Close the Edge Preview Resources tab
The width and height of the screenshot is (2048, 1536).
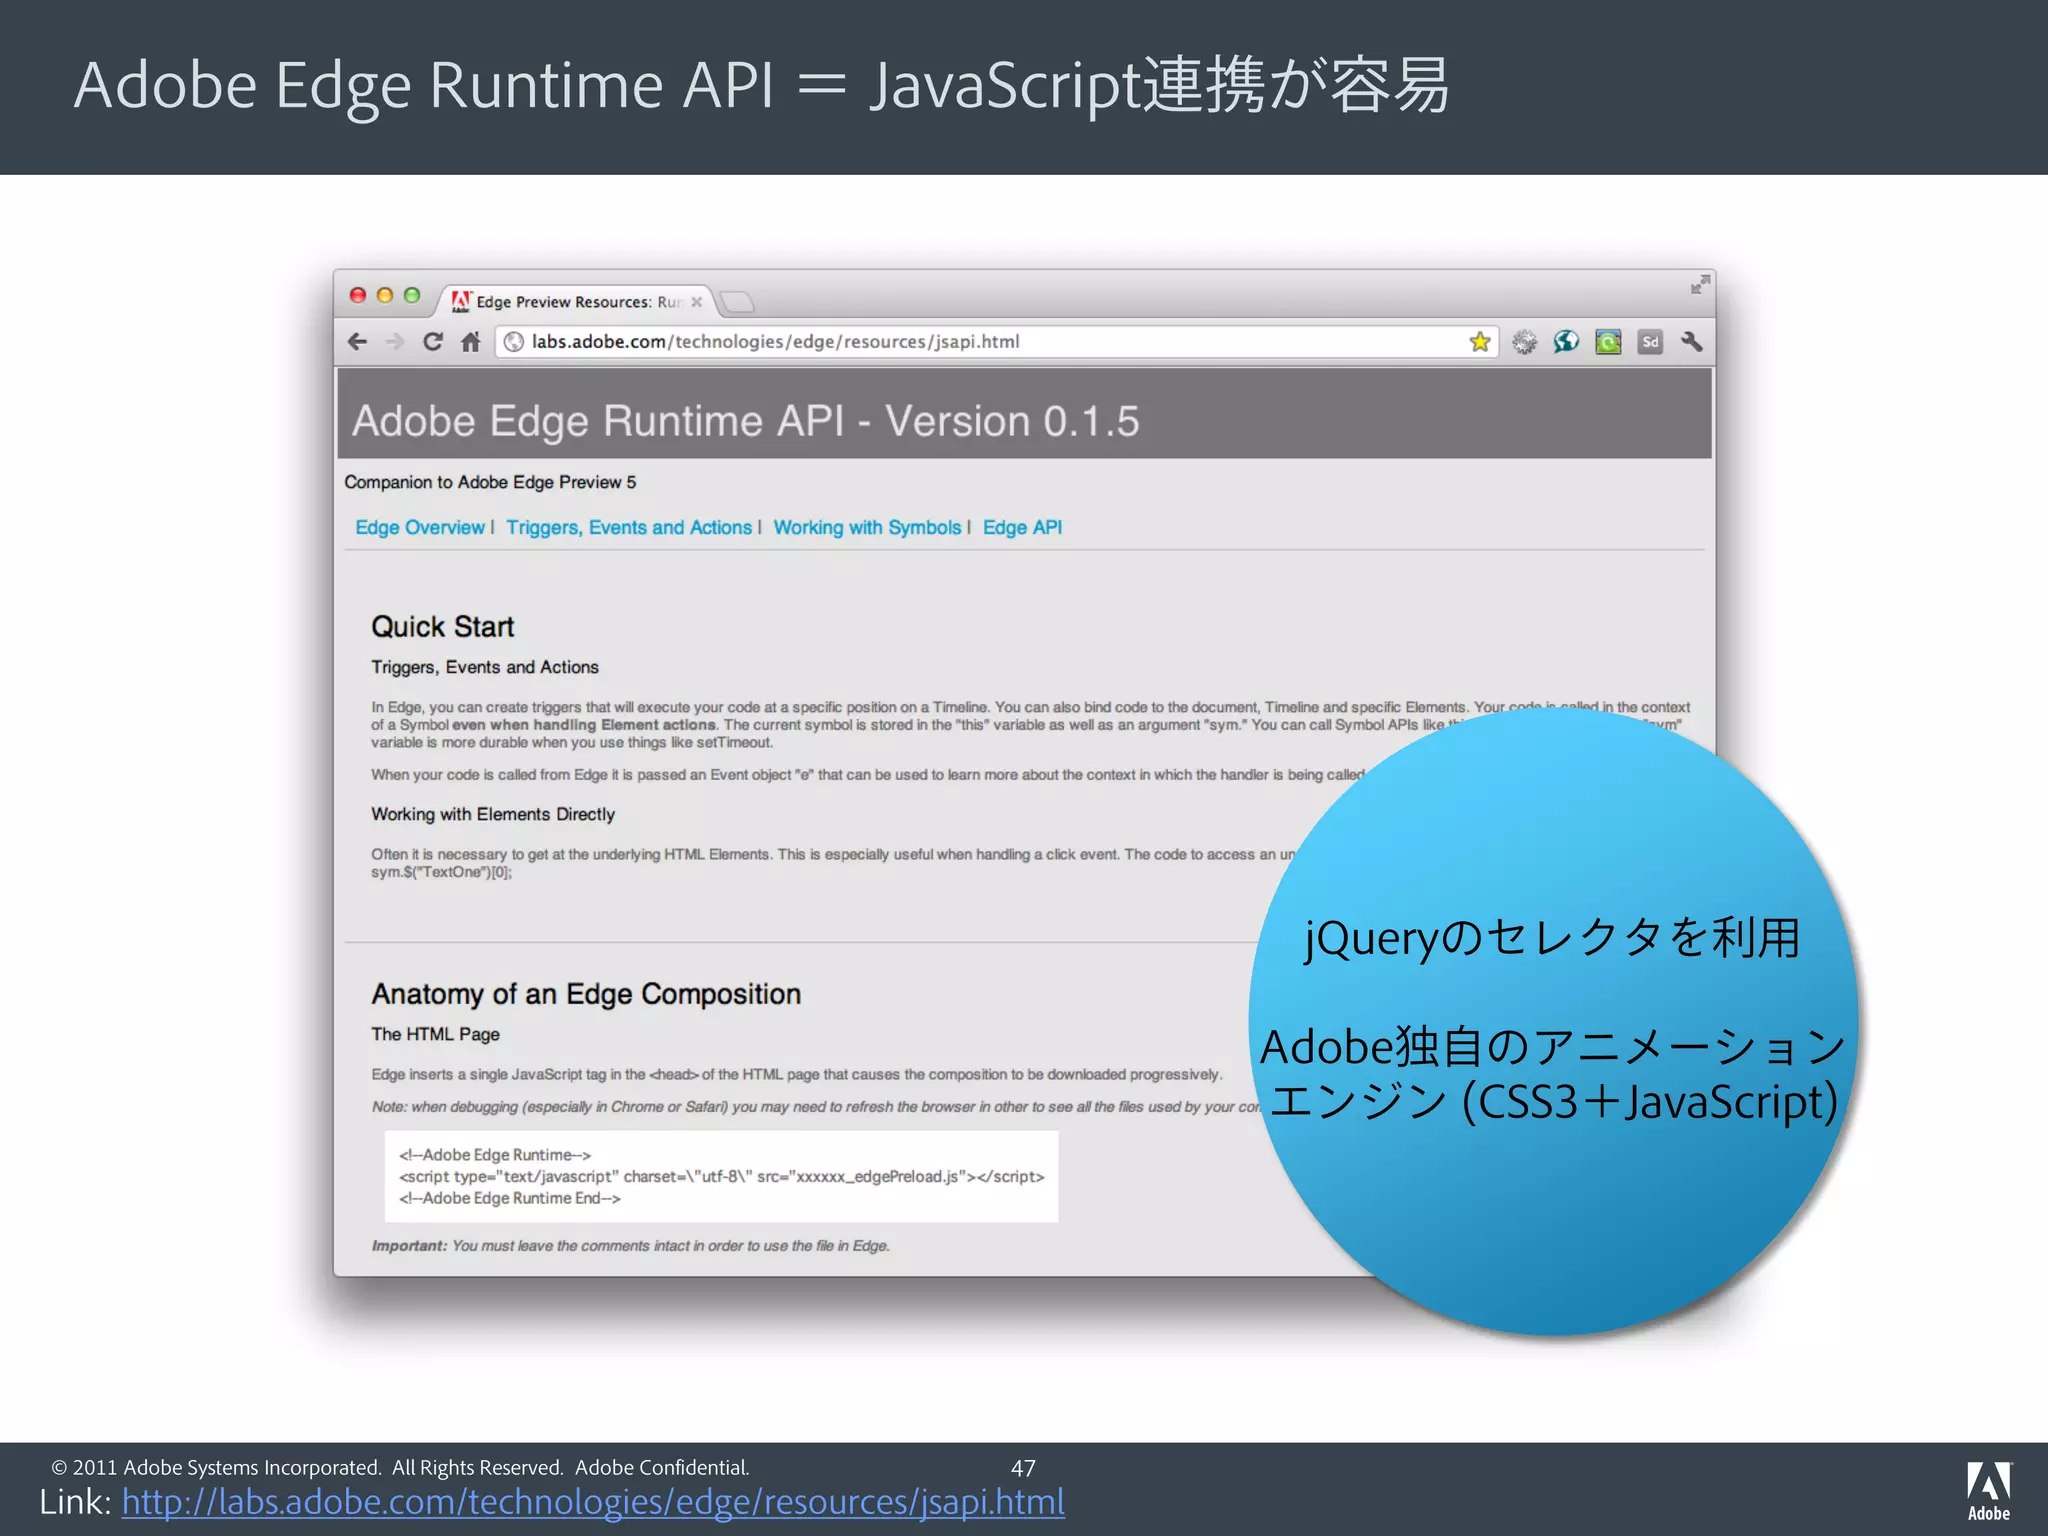coord(697,302)
